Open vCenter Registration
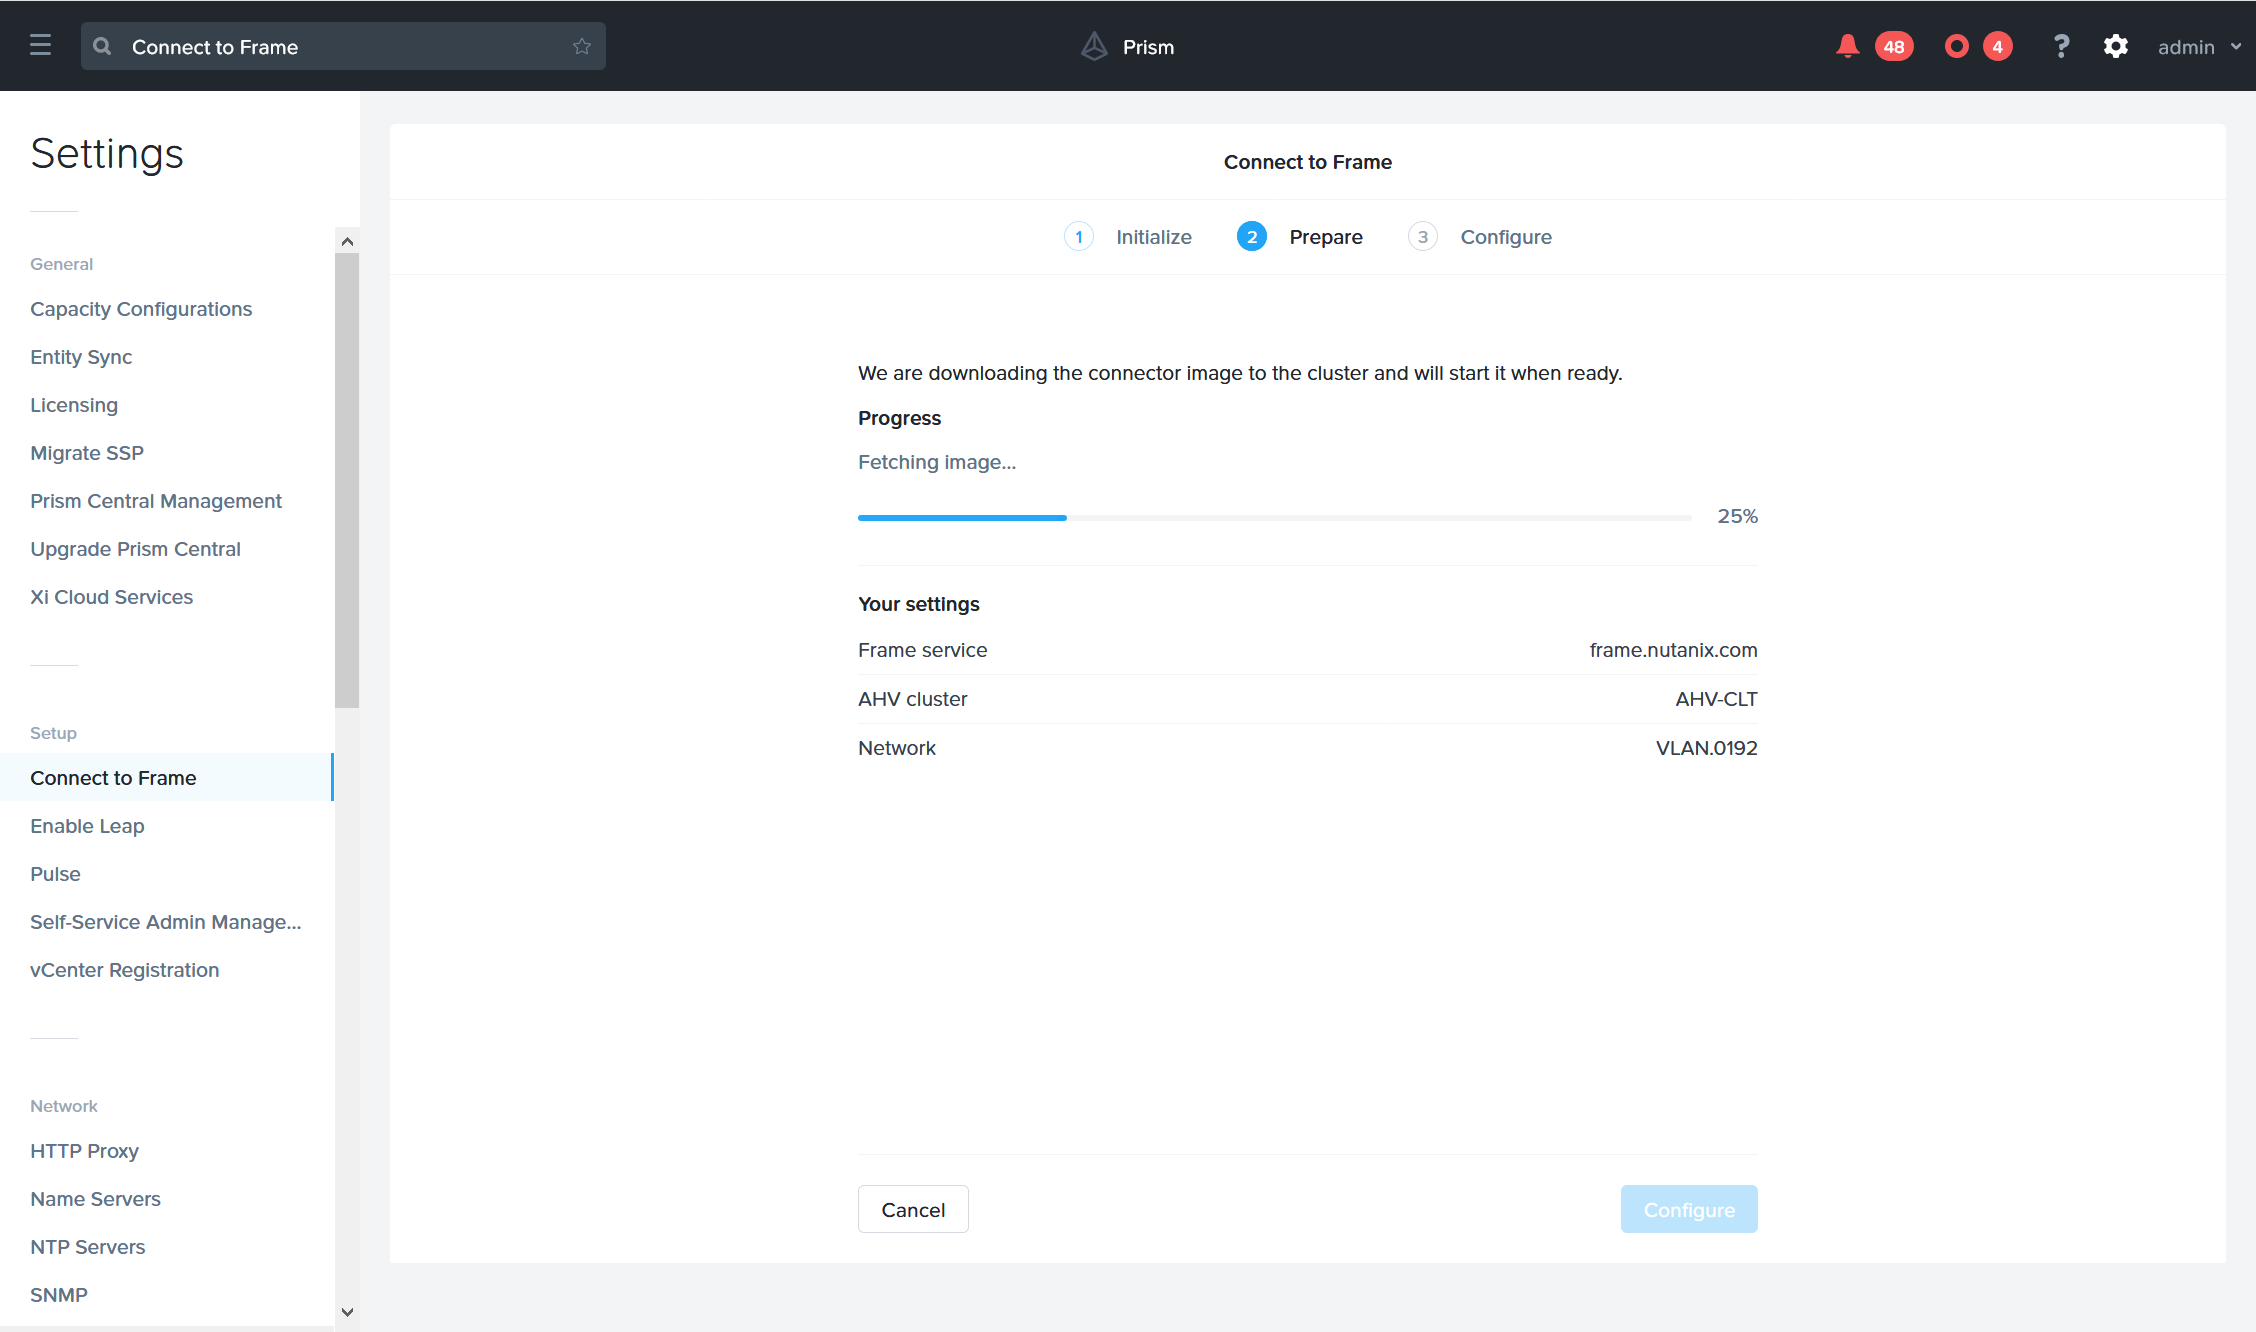 click(124, 970)
